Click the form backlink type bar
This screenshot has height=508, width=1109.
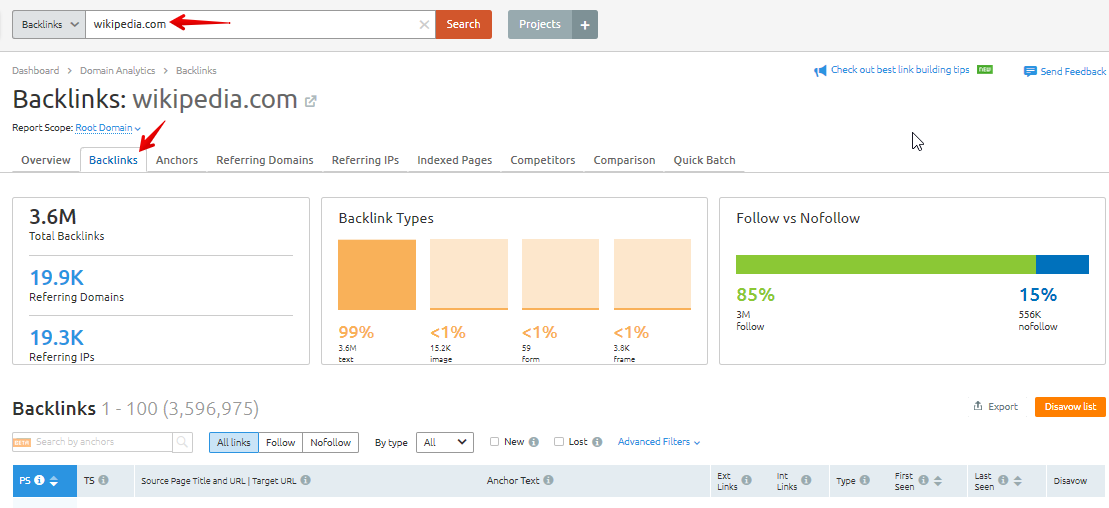(560, 275)
